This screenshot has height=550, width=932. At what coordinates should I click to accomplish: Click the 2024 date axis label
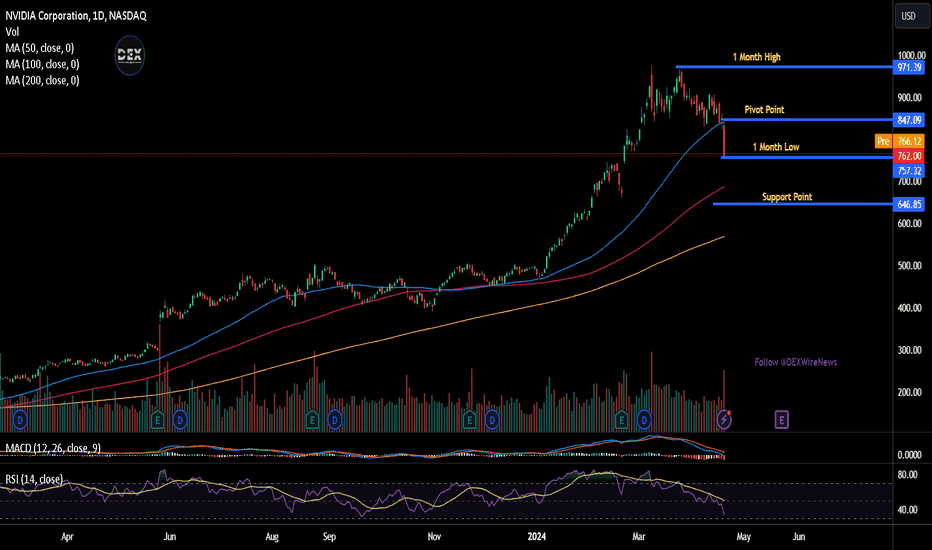point(537,537)
